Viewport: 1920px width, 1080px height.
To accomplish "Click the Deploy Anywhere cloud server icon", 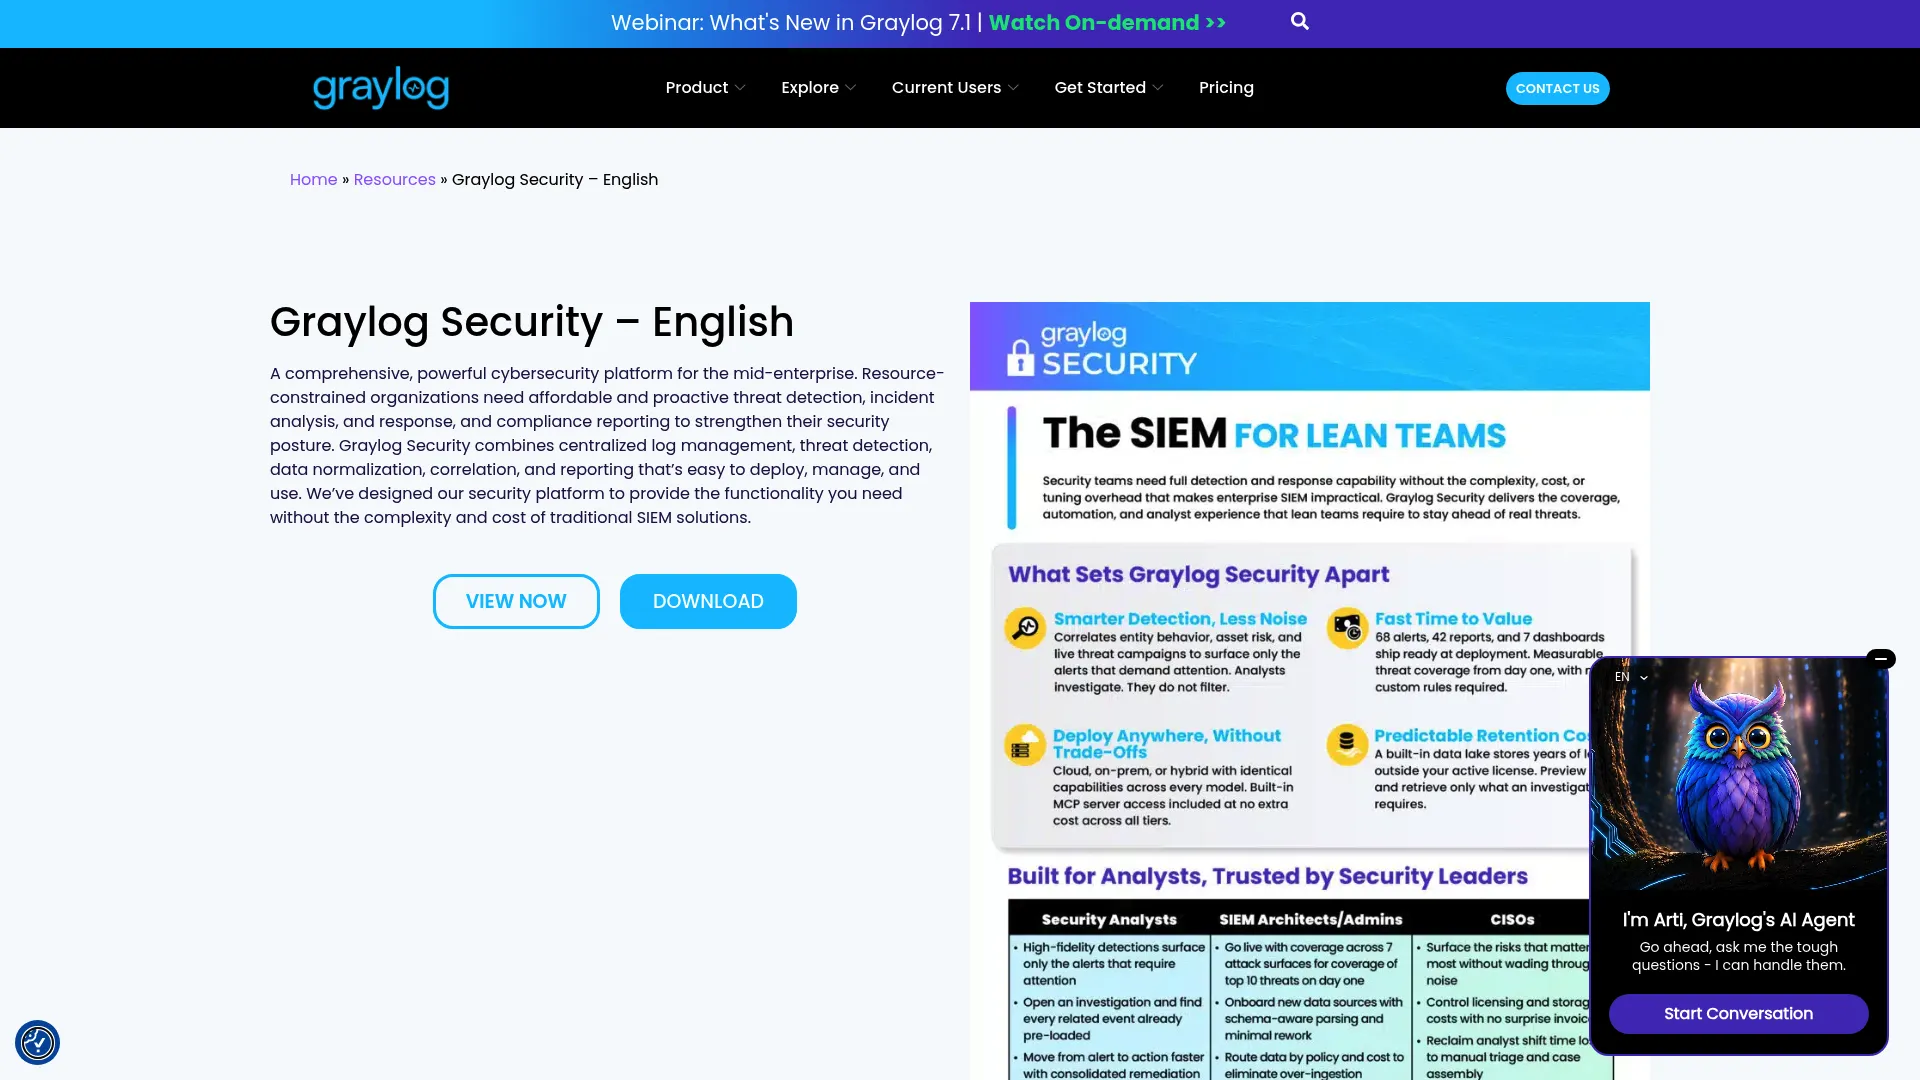I will [x=1024, y=745].
